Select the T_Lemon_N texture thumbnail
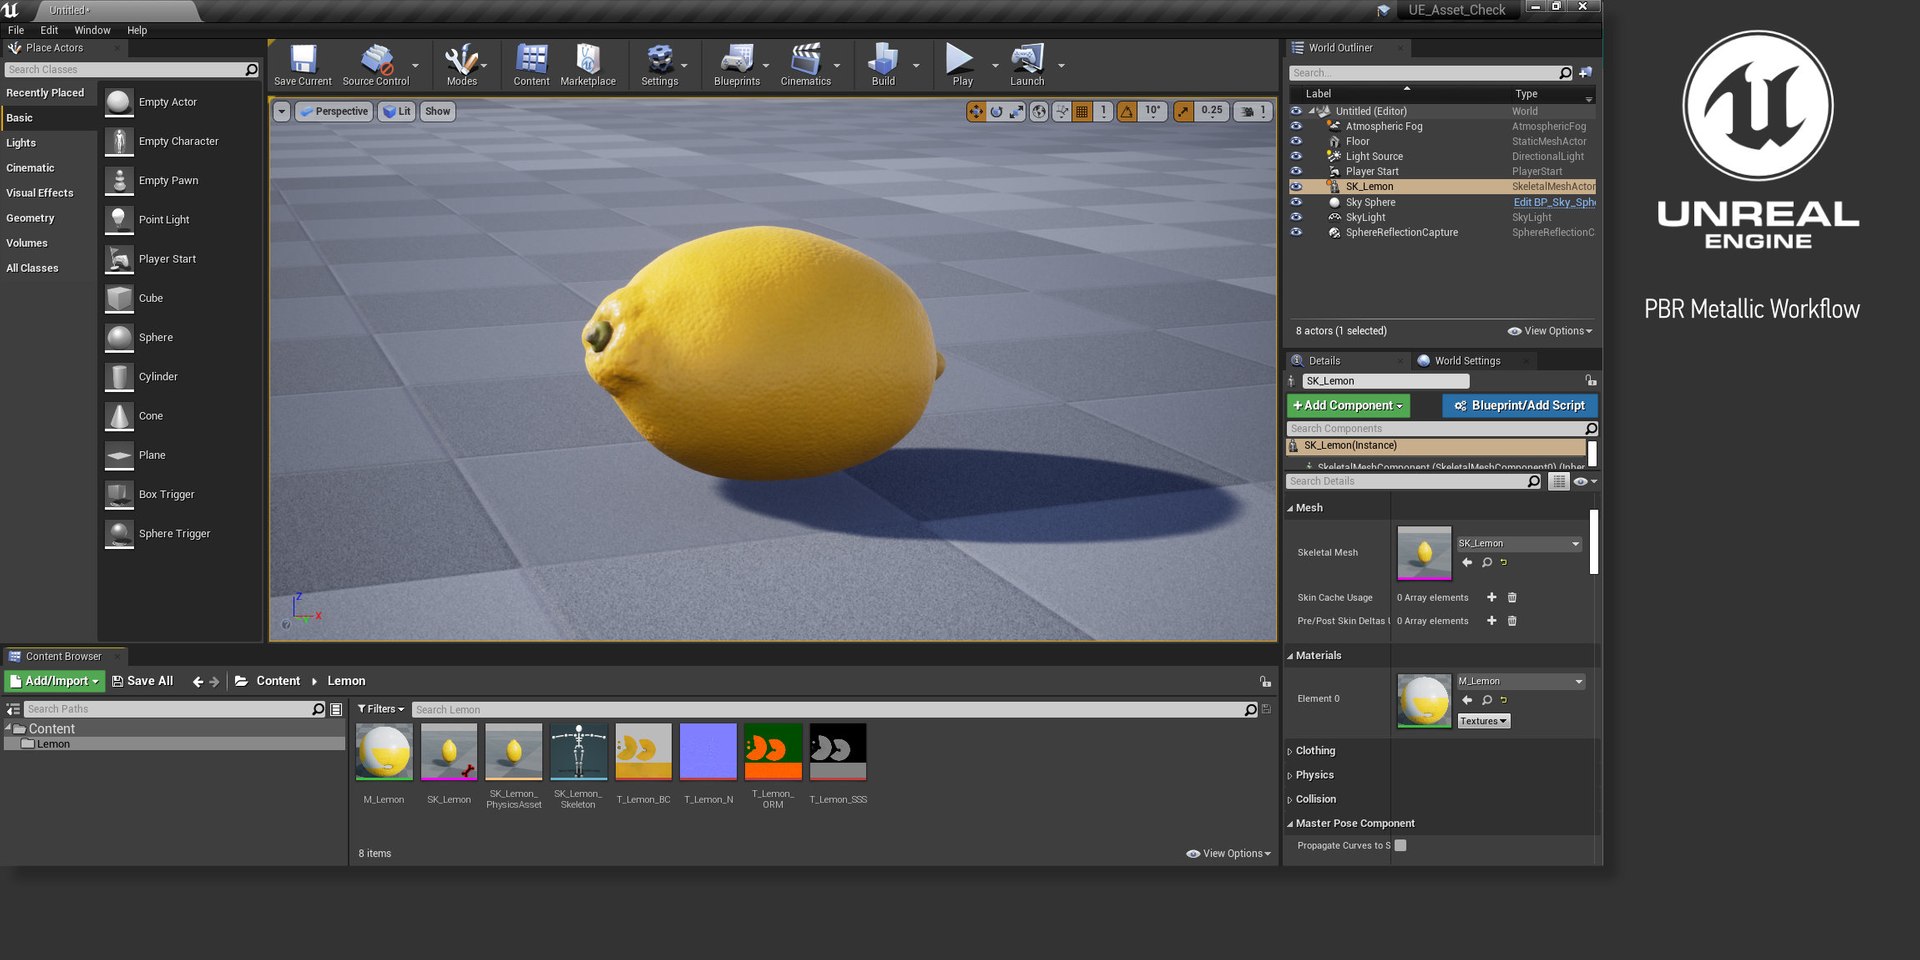This screenshot has height=960, width=1920. [708, 752]
